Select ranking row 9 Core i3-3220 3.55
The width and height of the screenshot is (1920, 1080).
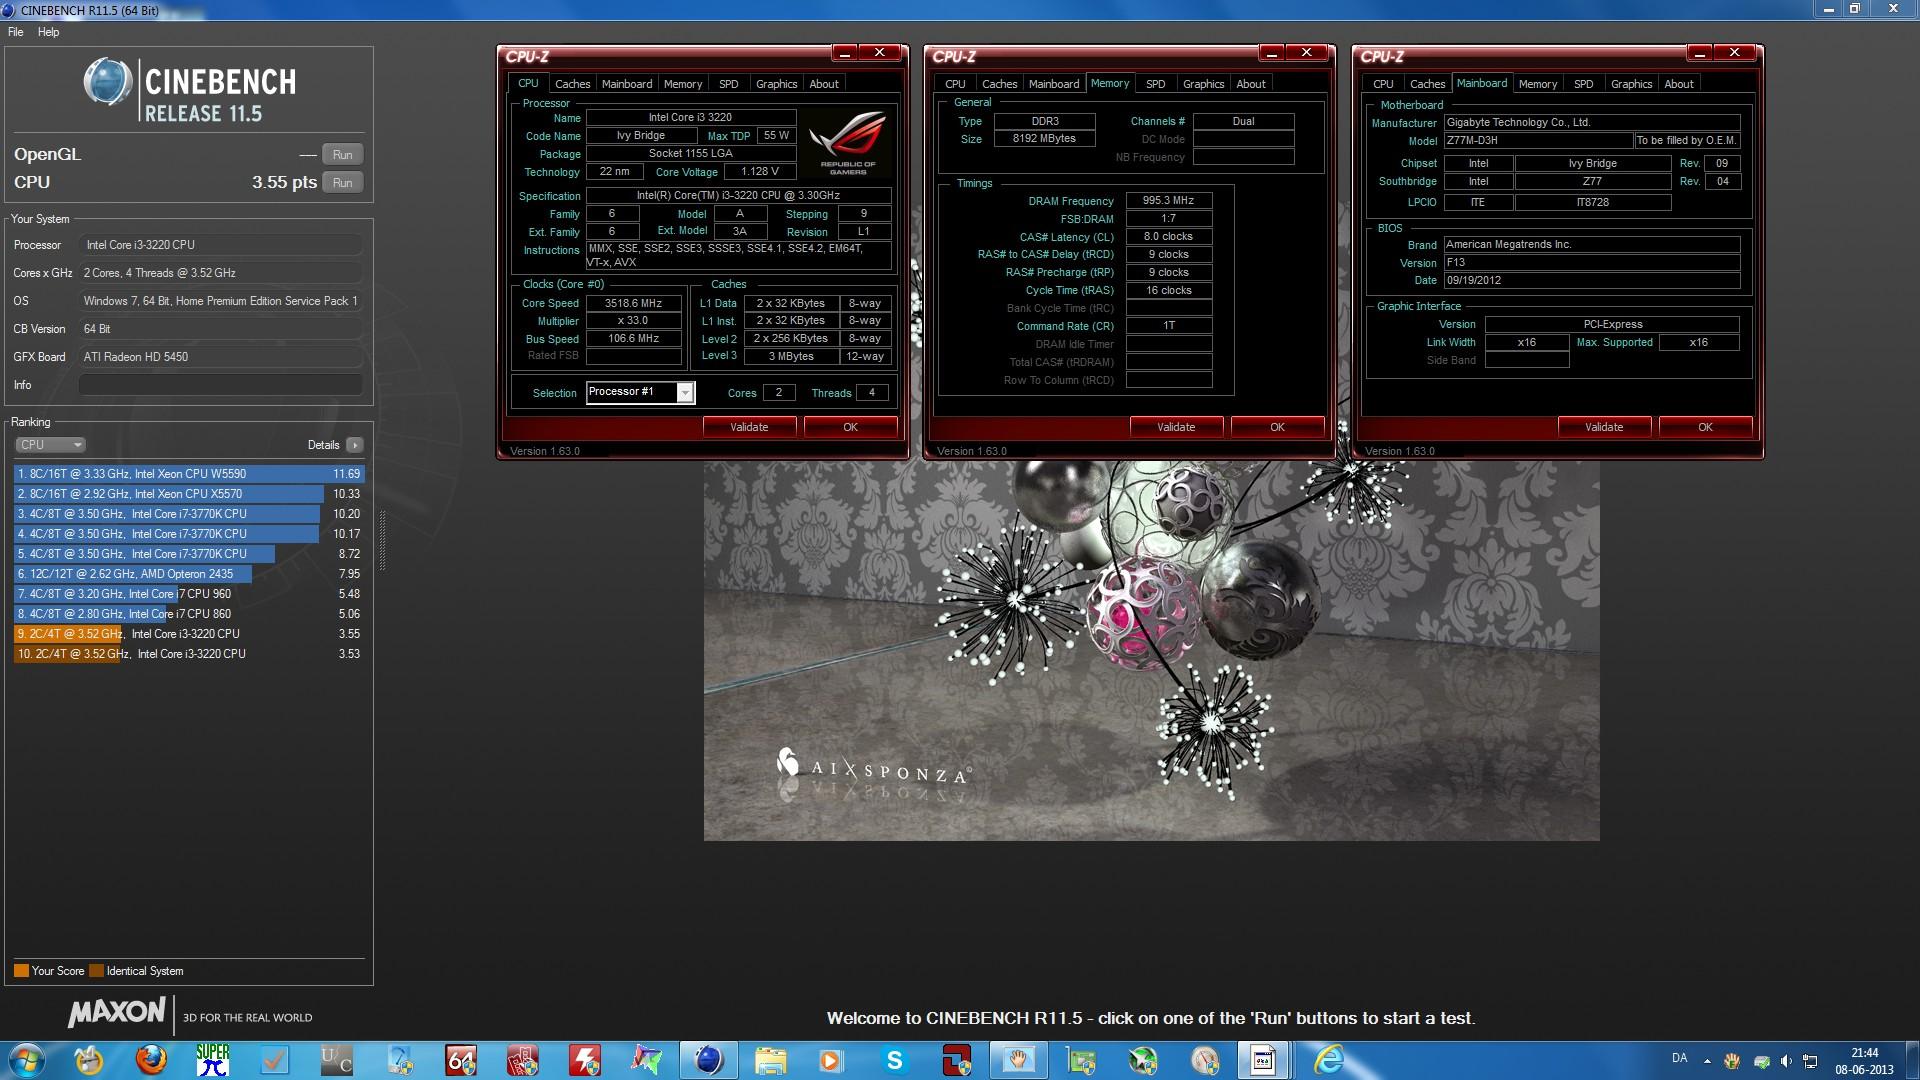click(189, 634)
